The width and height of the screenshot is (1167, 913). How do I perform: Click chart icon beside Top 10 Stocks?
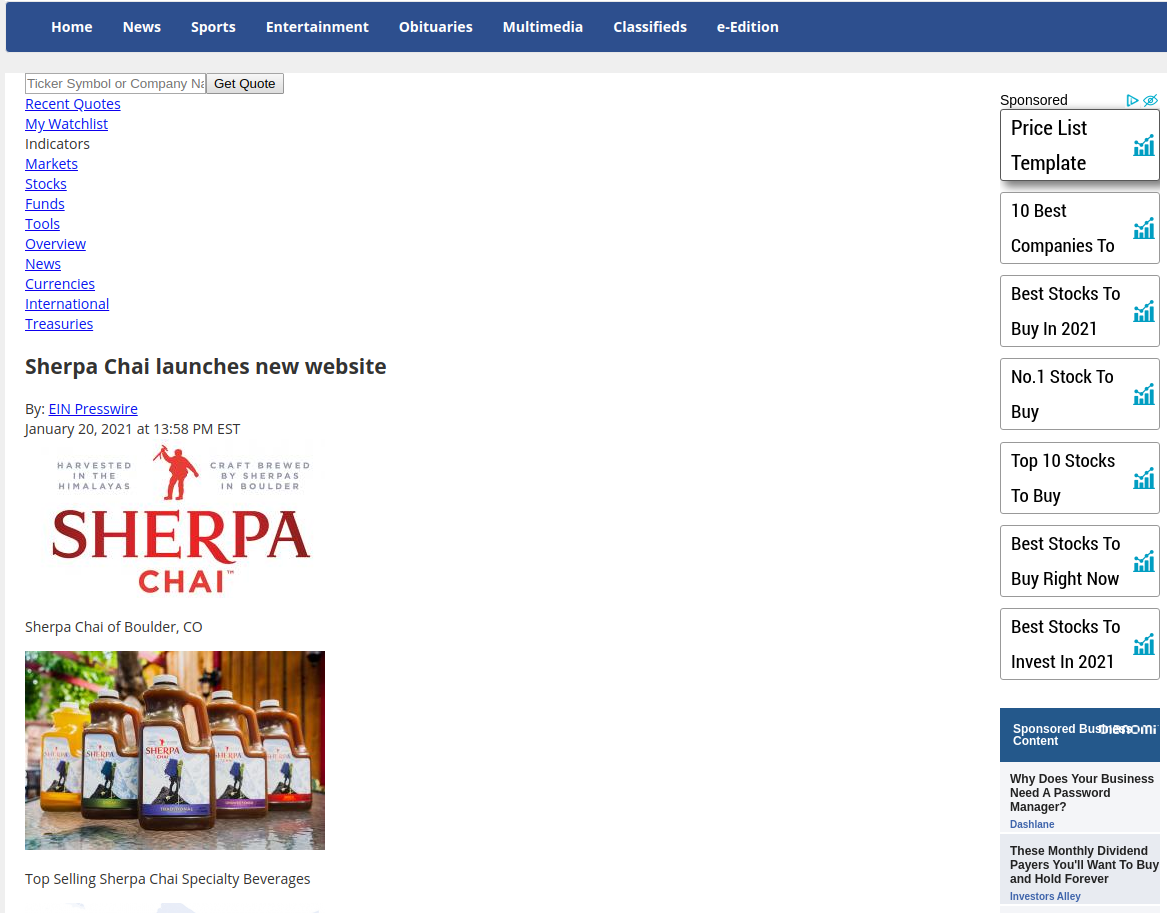1143,479
